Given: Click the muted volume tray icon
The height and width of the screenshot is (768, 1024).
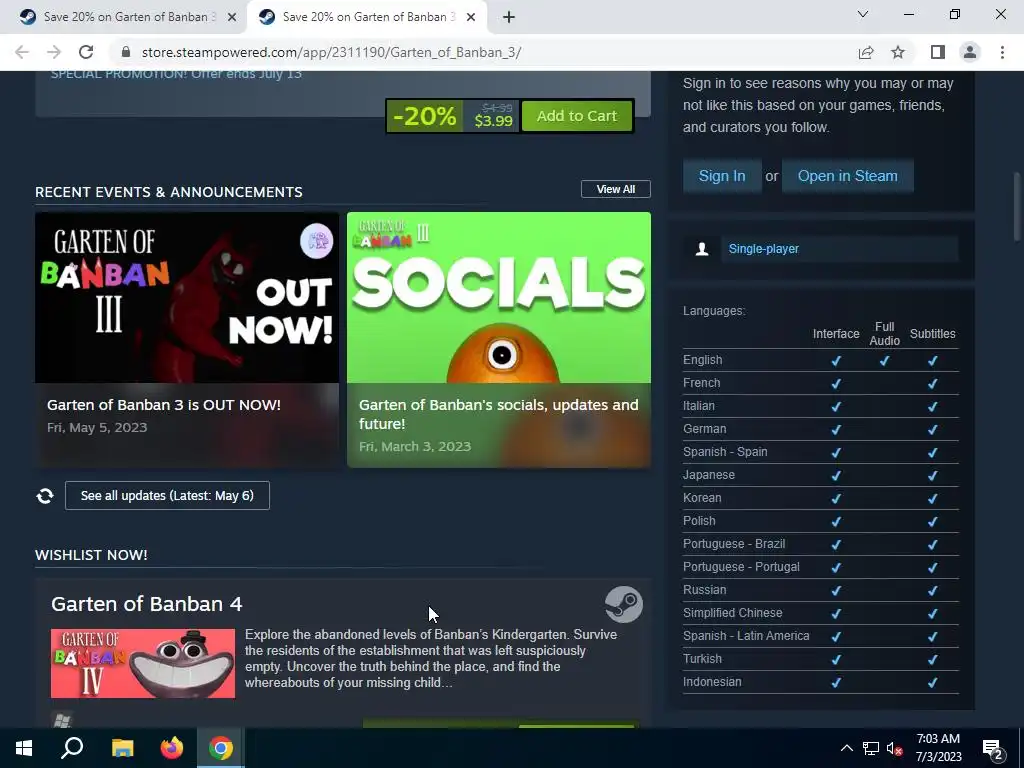Looking at the screenshot, I should [x=895, y=748].
